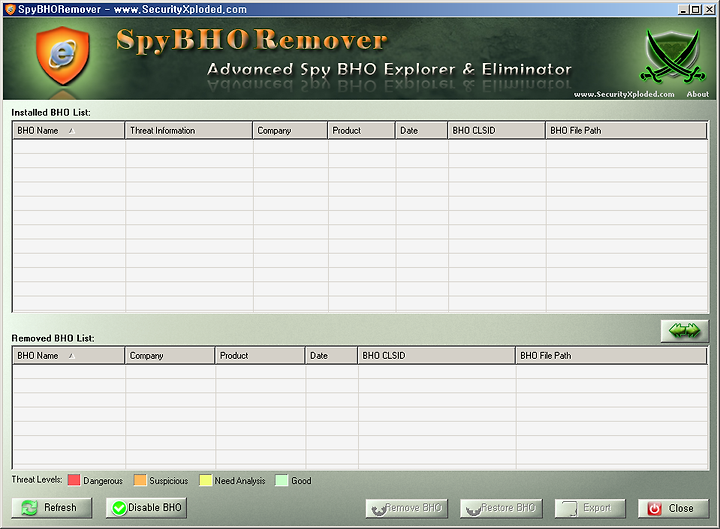
Task: Click the Remove BHO button
Action: click(406, 508)
